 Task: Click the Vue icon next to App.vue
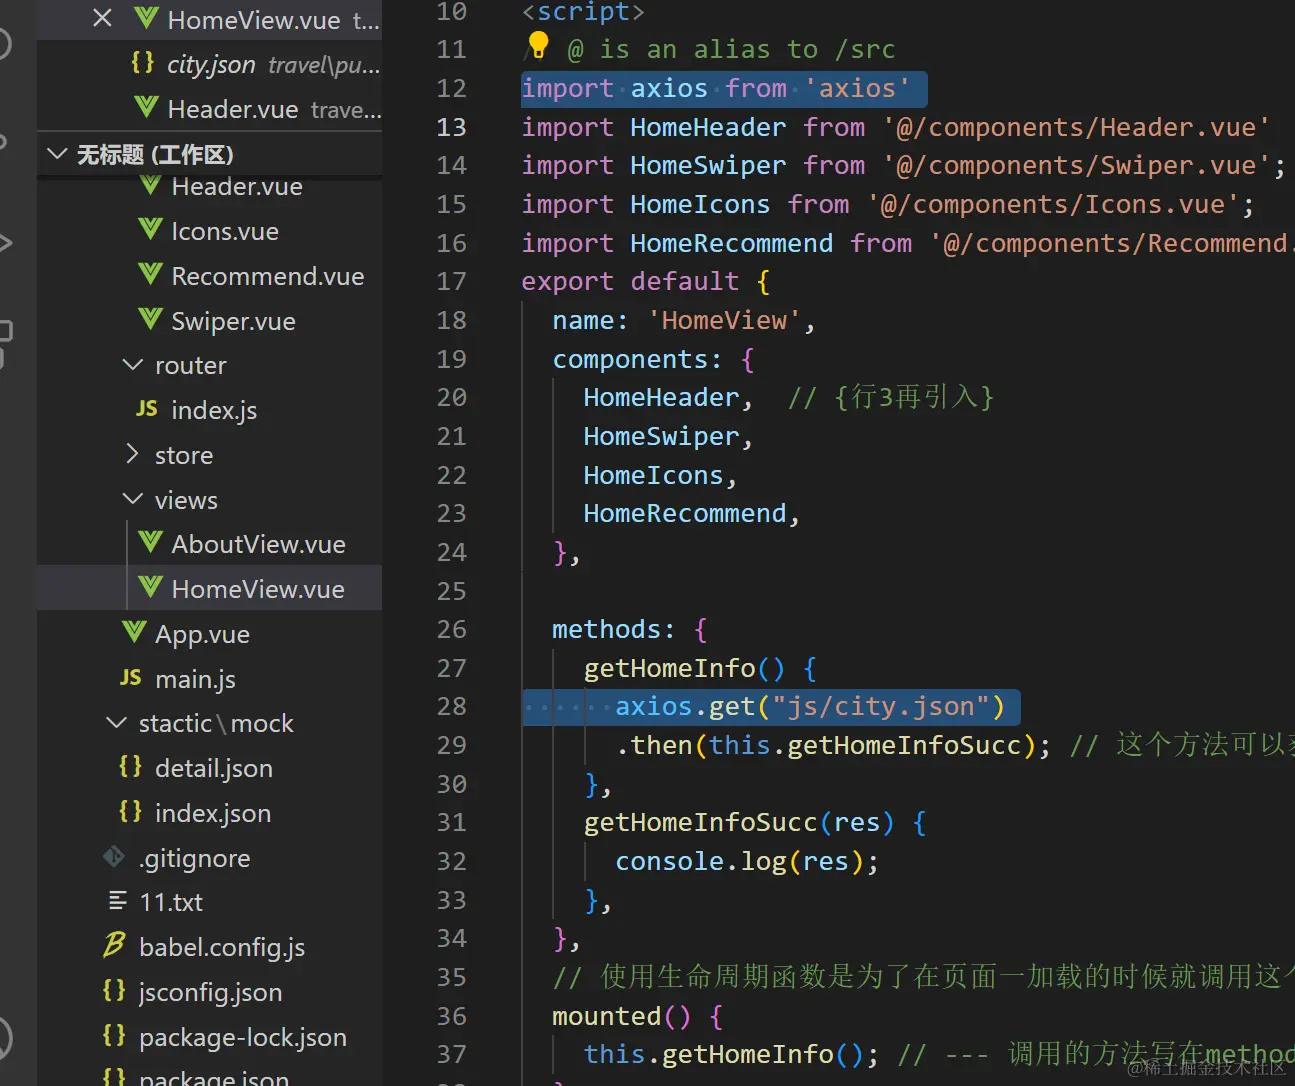134,633
